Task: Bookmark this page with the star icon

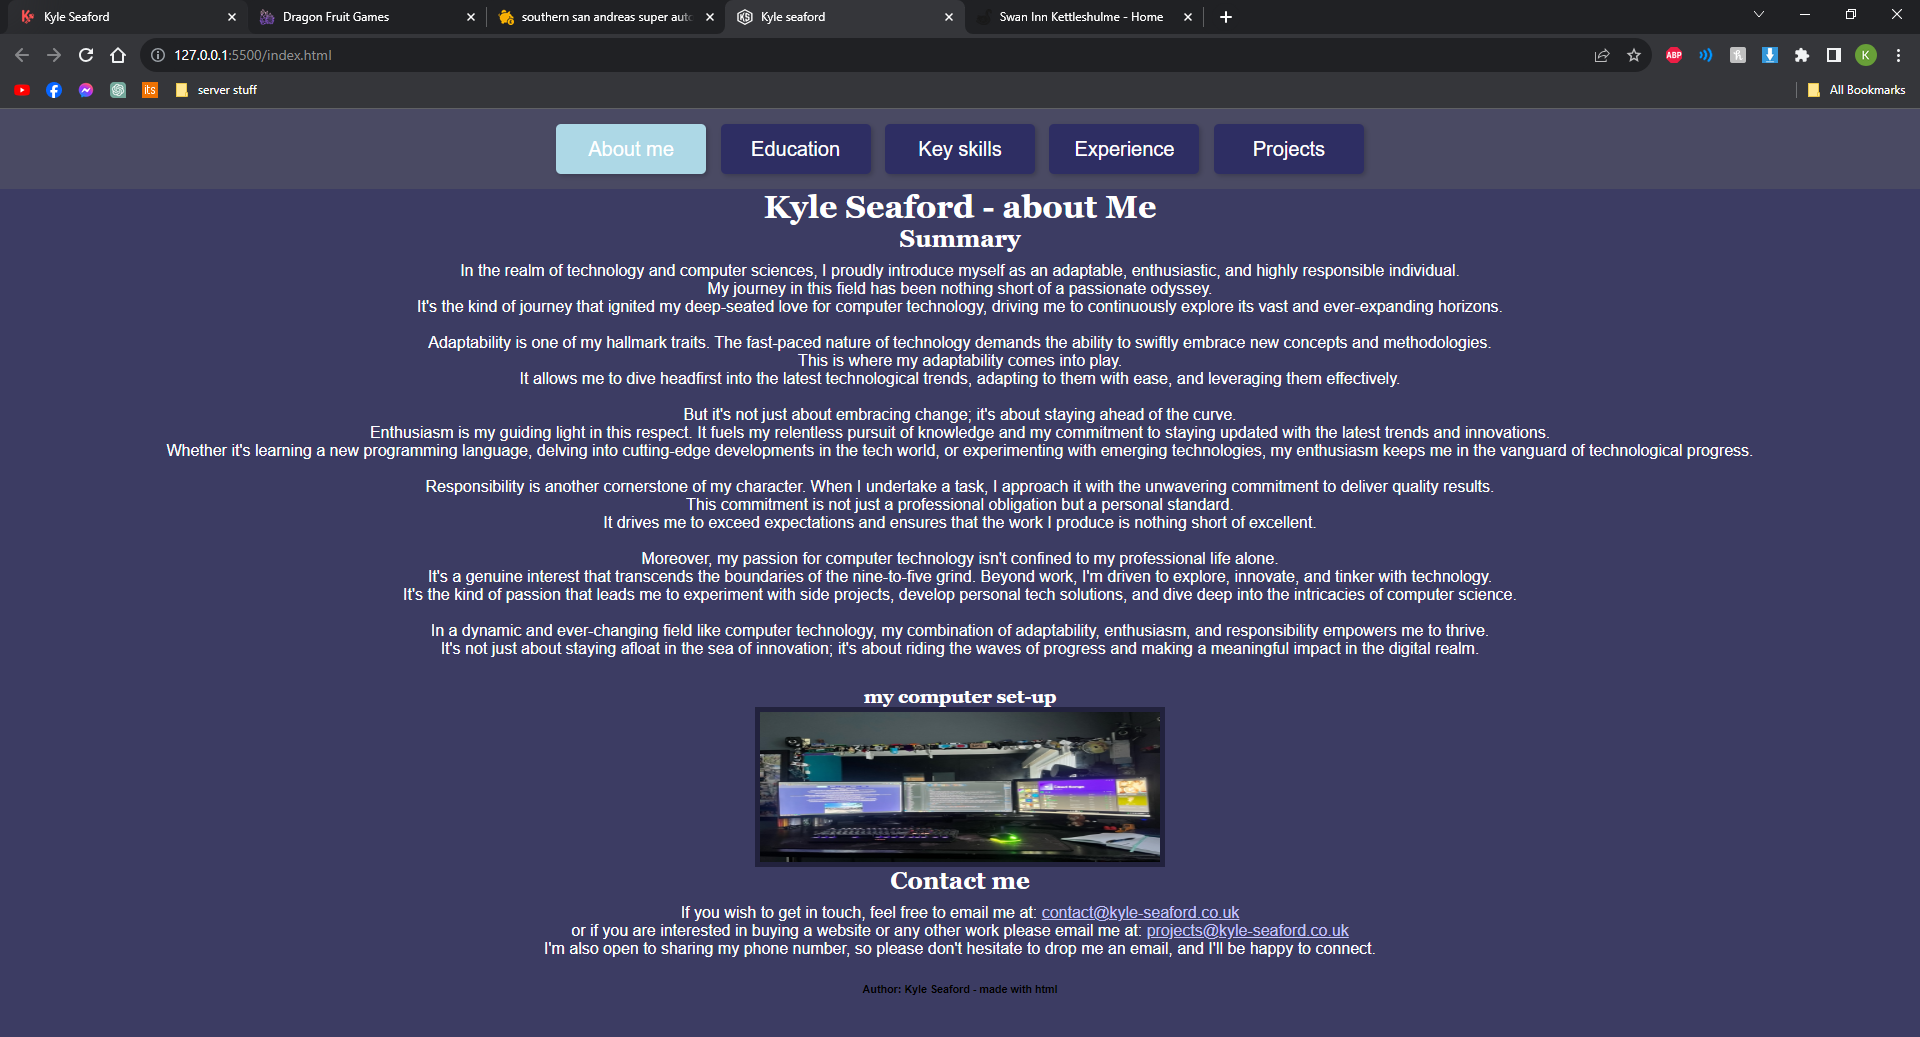Action: tap(1634, 55)
